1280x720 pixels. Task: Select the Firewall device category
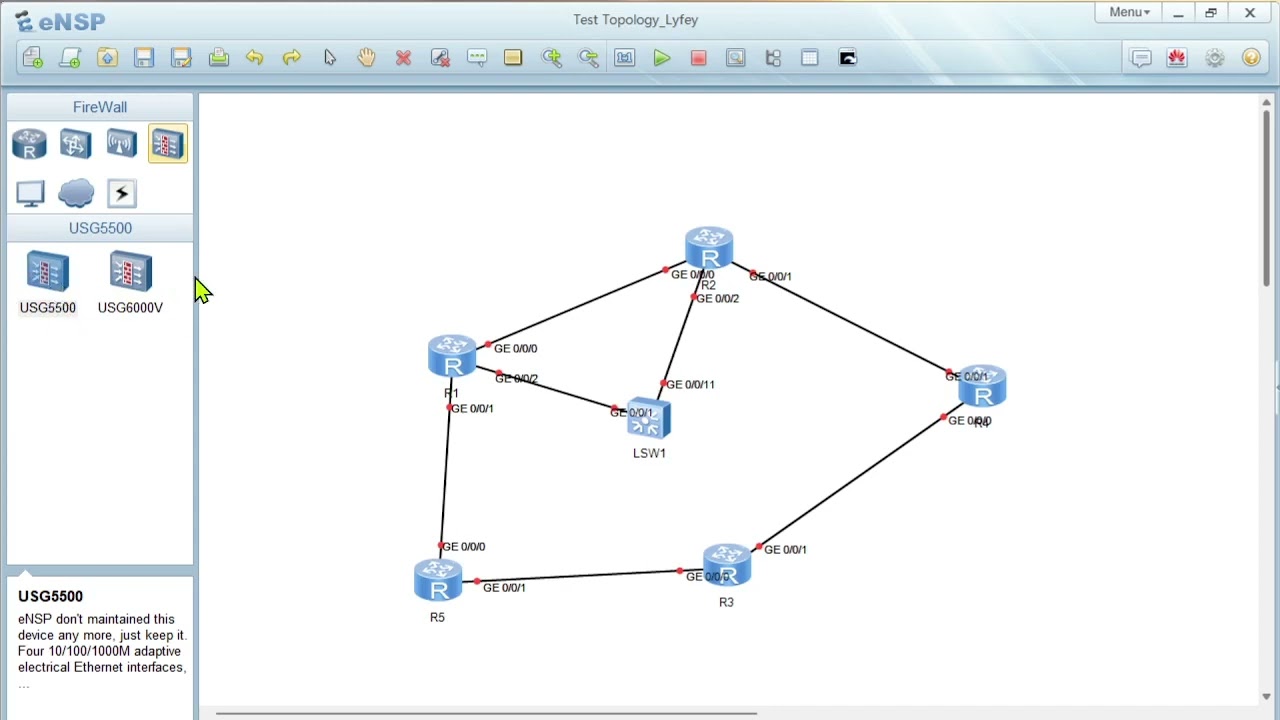click(x=167, y=144)
